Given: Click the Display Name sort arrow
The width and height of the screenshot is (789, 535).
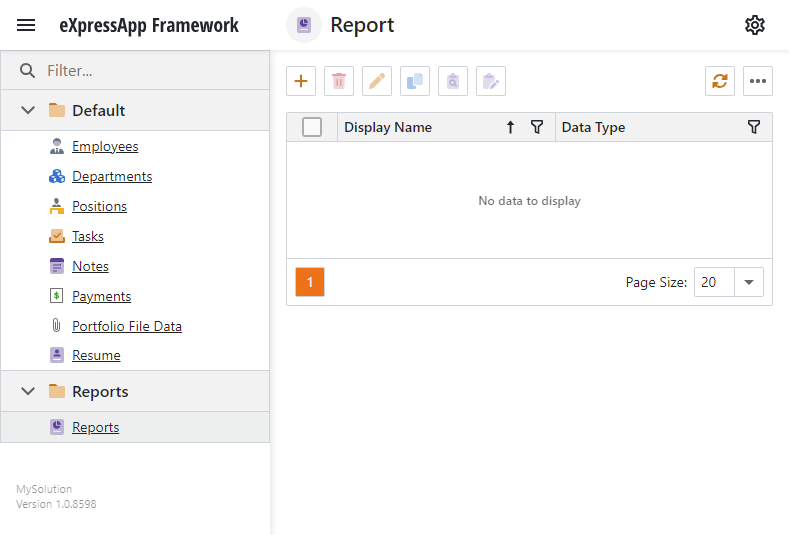Looking at the screenshot, I should [510, 127].
